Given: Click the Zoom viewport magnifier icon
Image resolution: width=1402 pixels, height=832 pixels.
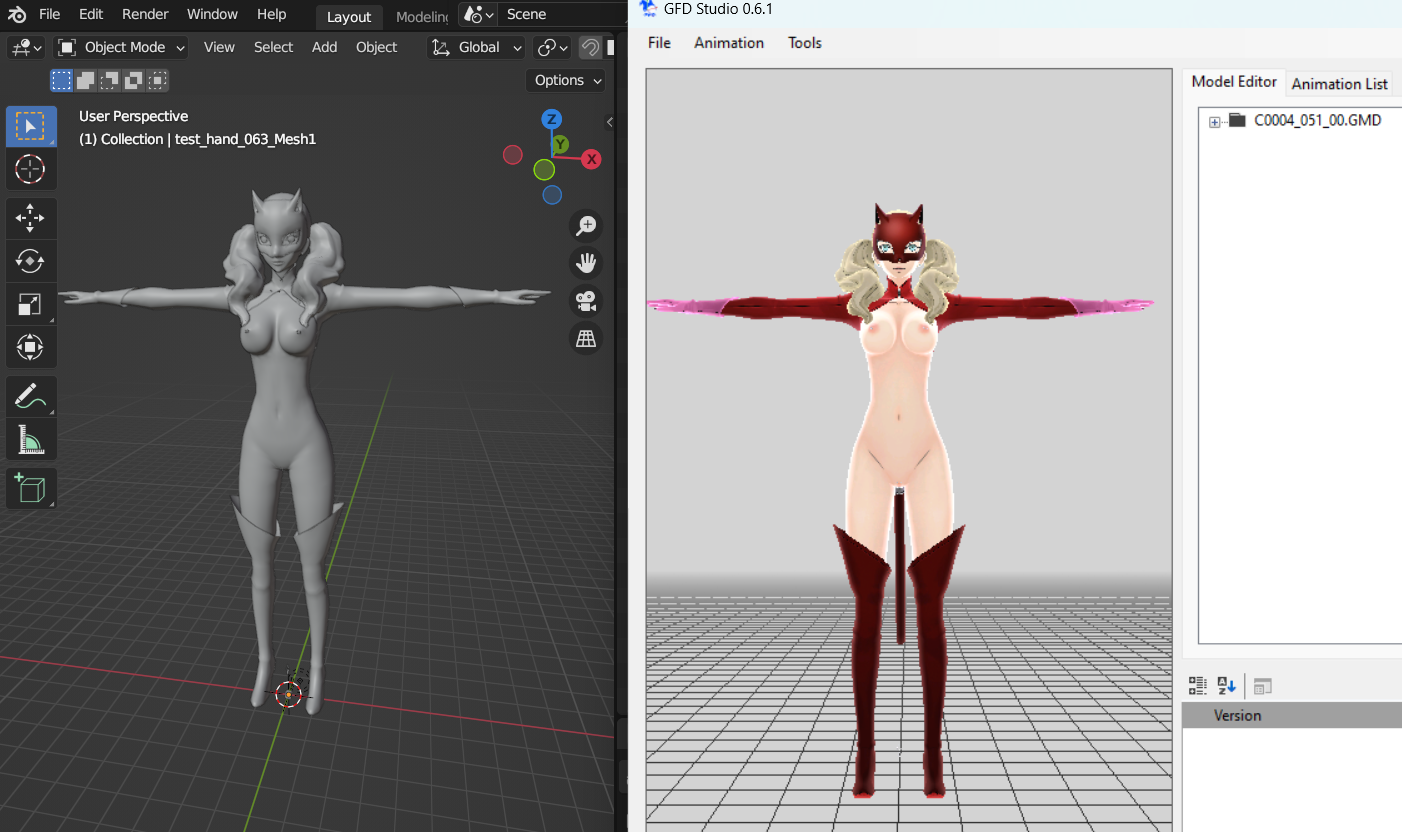Looking at the screenshot, I should 585,226.
